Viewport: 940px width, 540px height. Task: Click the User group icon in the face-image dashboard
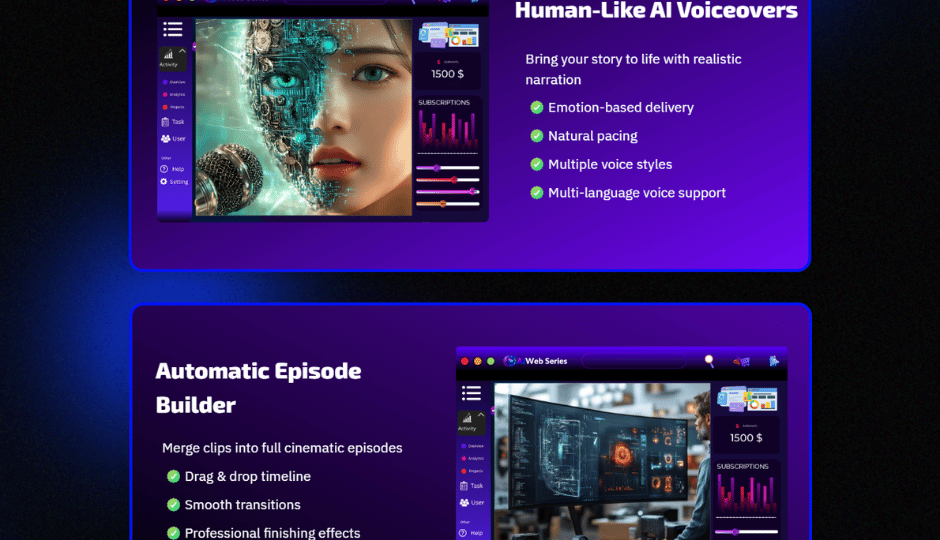(x=165, y=138)
